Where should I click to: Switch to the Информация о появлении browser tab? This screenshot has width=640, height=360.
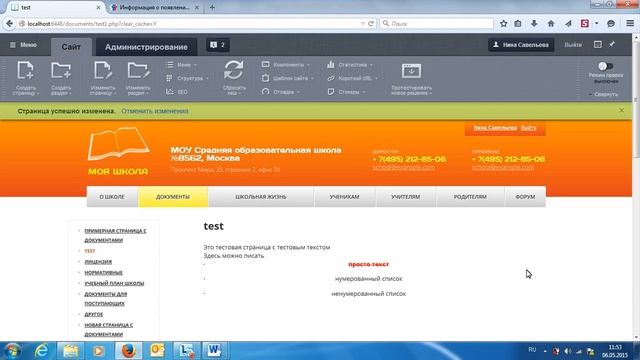[x=154, y=7]
